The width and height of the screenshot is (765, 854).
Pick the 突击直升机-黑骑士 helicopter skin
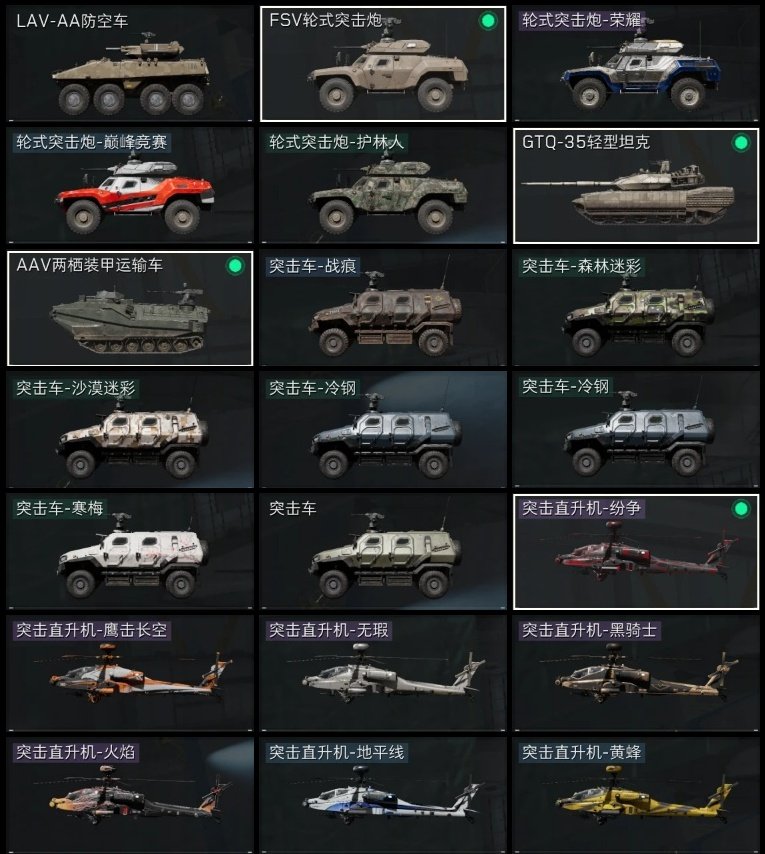pyautogui.click(x=636, y=674)
